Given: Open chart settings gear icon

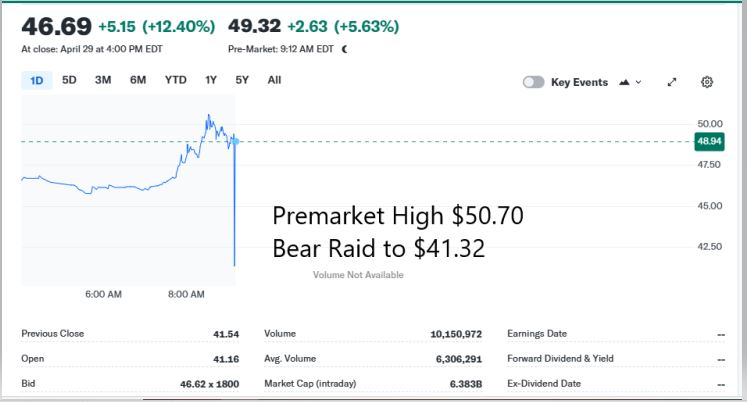Looking at the screenshot, I should tap(707, 82).
